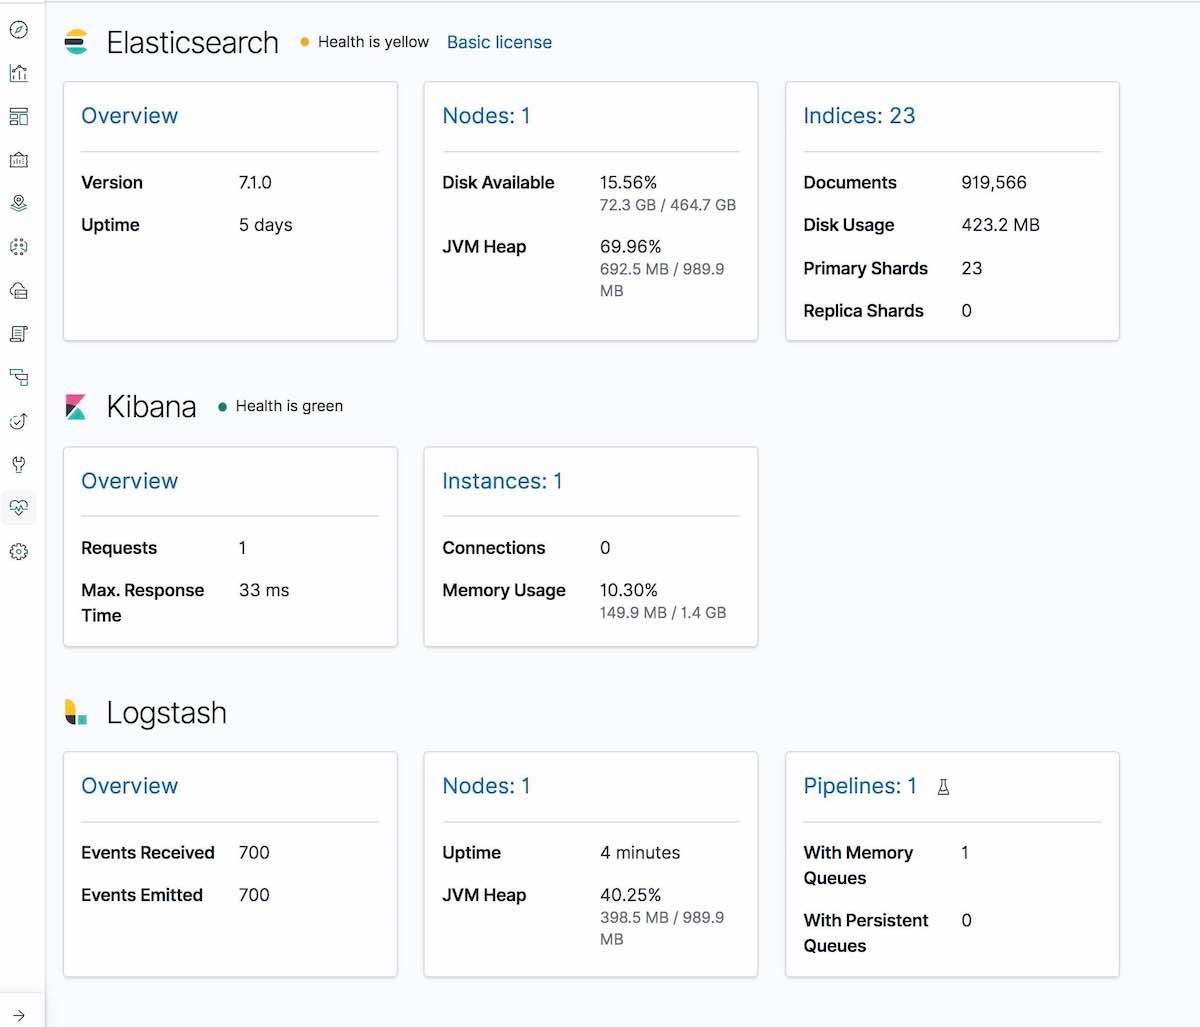Open the Basic license link
Image resolution: width=1200 pixels, height=1027 pixels.
pyautogui.click(x=499, y=42)
